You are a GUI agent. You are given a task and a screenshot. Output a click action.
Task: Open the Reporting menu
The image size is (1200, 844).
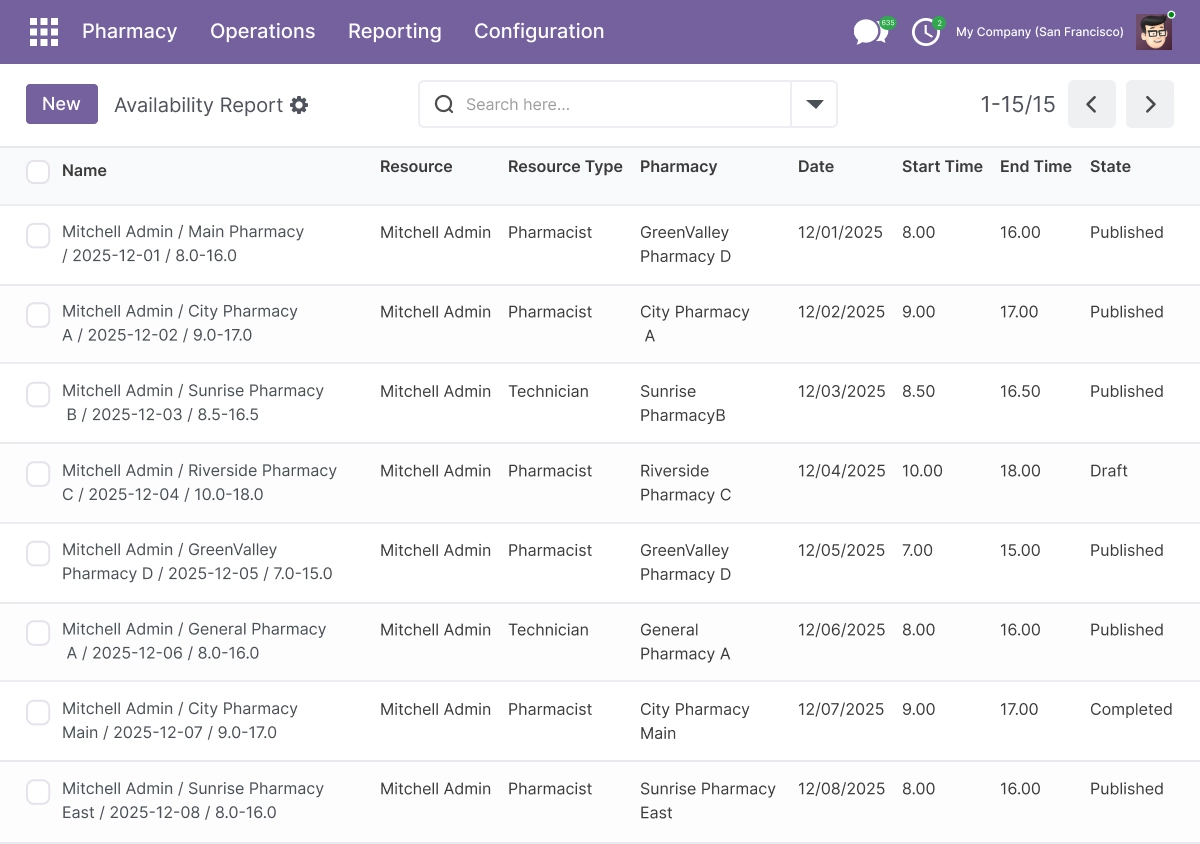[x=395, y=32]
